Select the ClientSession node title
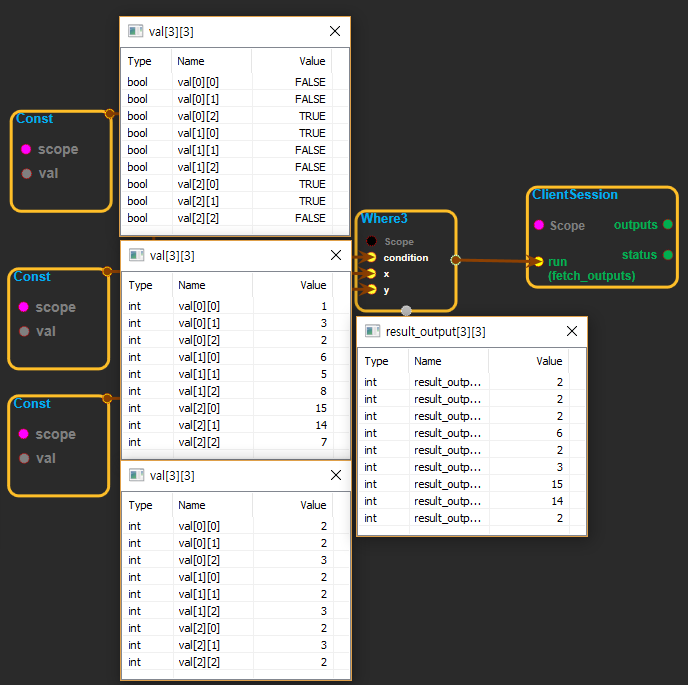The width and height of the screenshot is (688, 685). pos(574,195)
